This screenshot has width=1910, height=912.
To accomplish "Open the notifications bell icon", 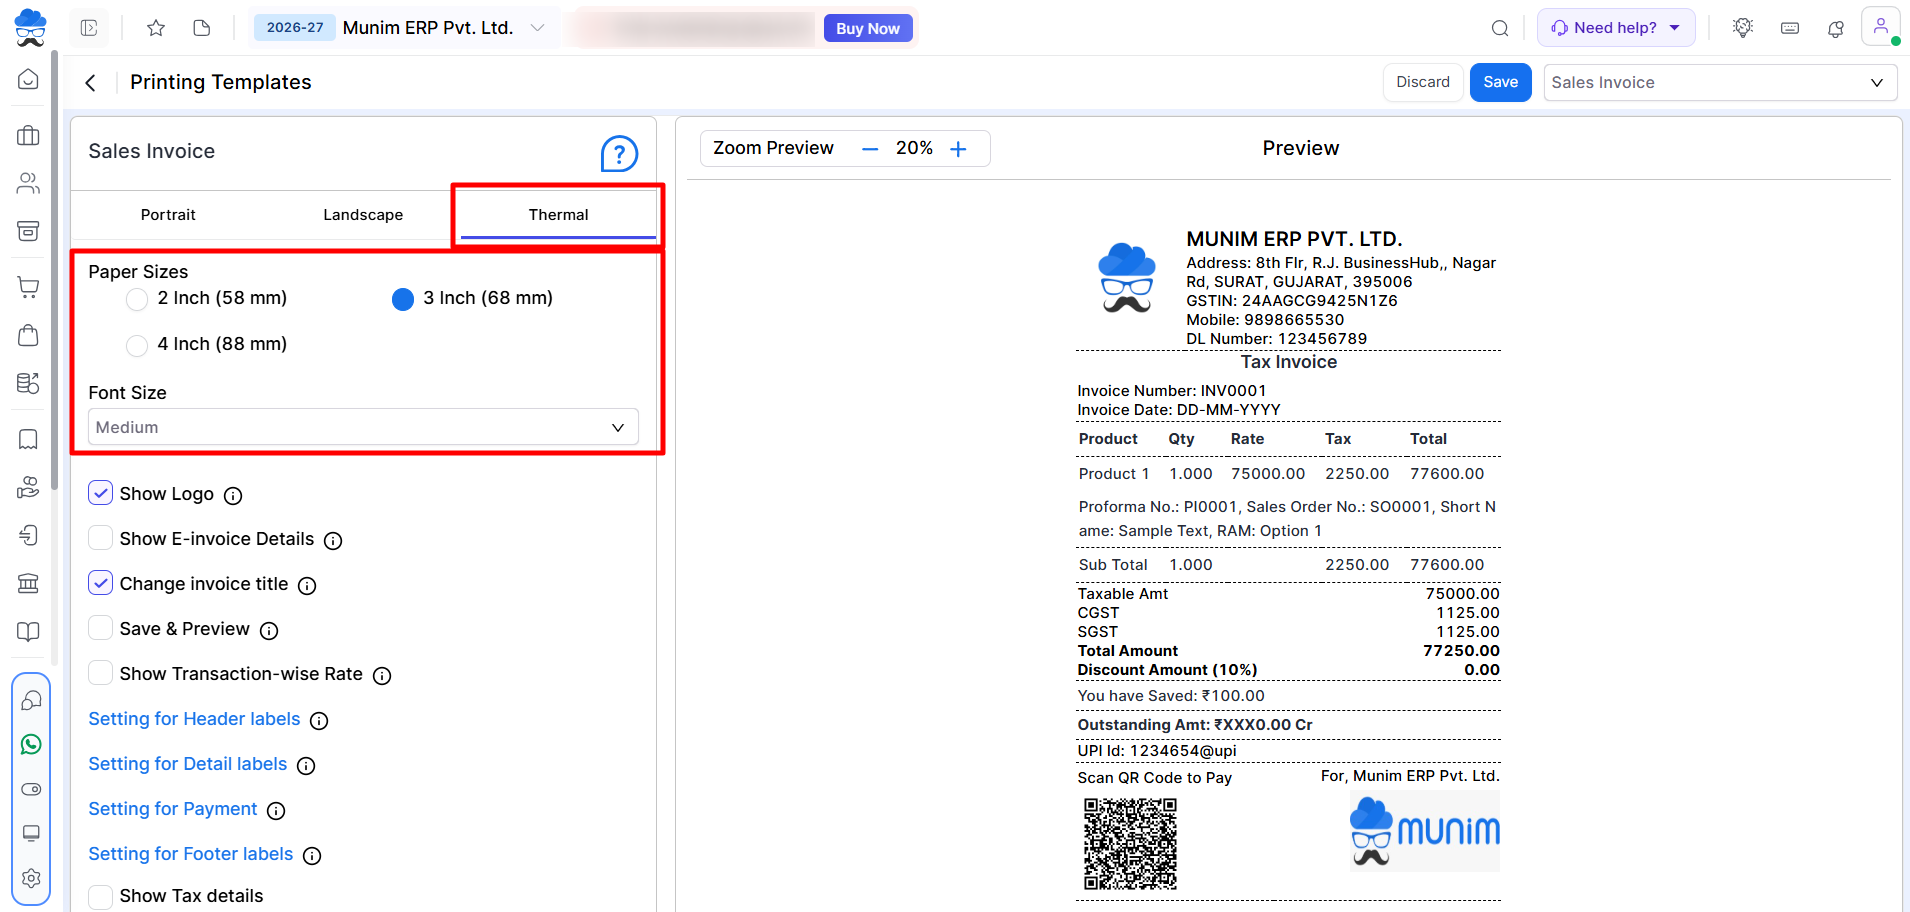I will pos(1836,28).
